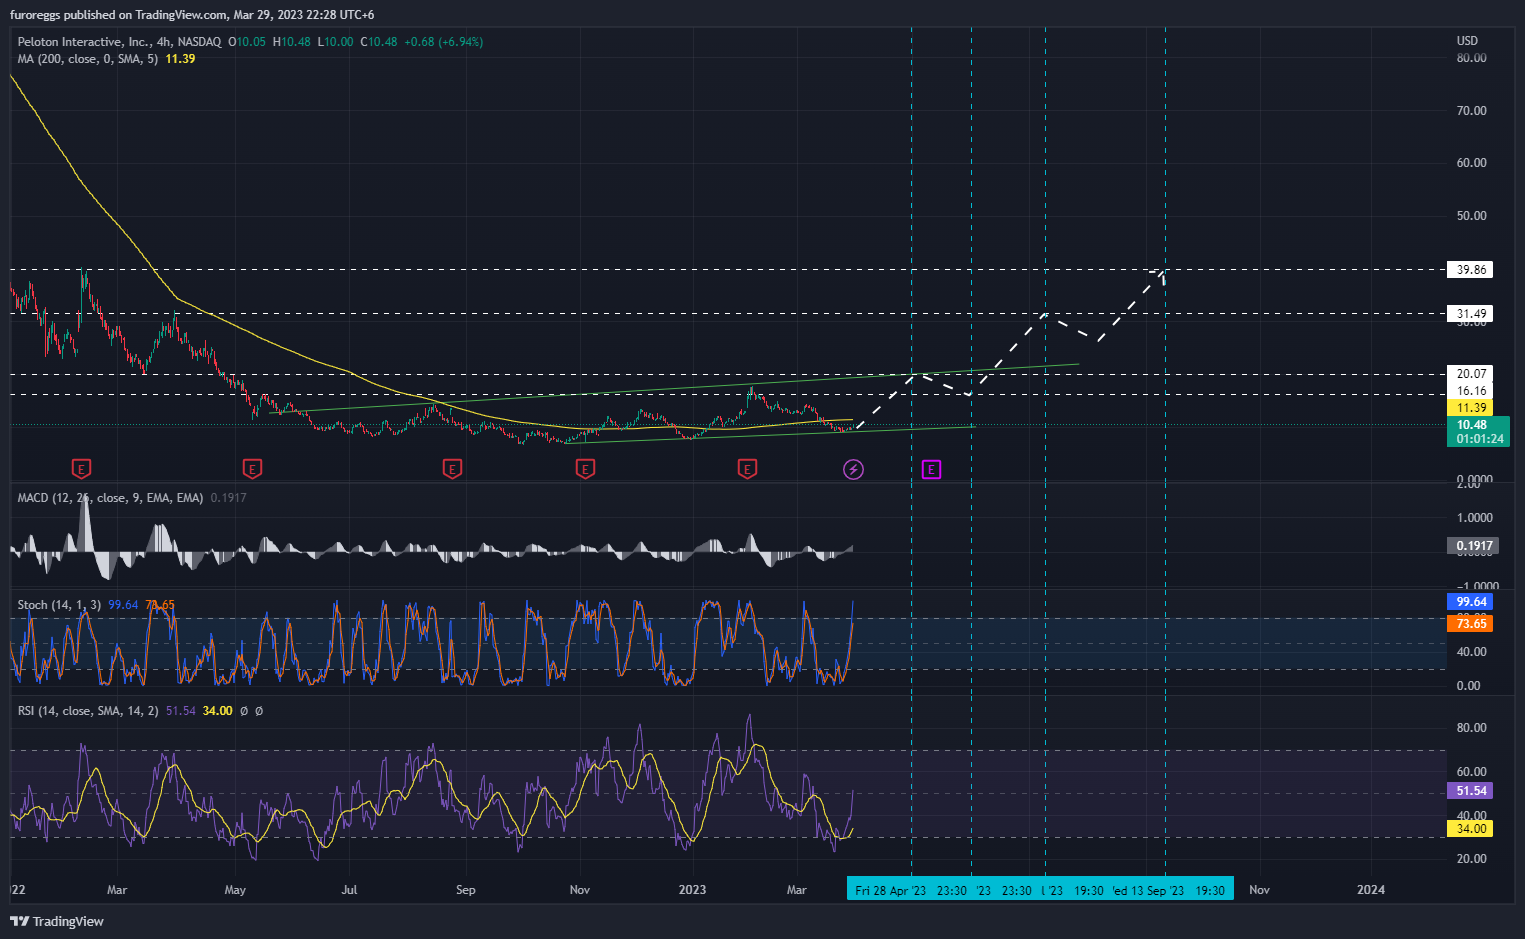This screenshot has width=1525, height=939.
Task: Click the MACD (12, 26, close, 9, EMA, EMA) legend
Action: [110, 498]
